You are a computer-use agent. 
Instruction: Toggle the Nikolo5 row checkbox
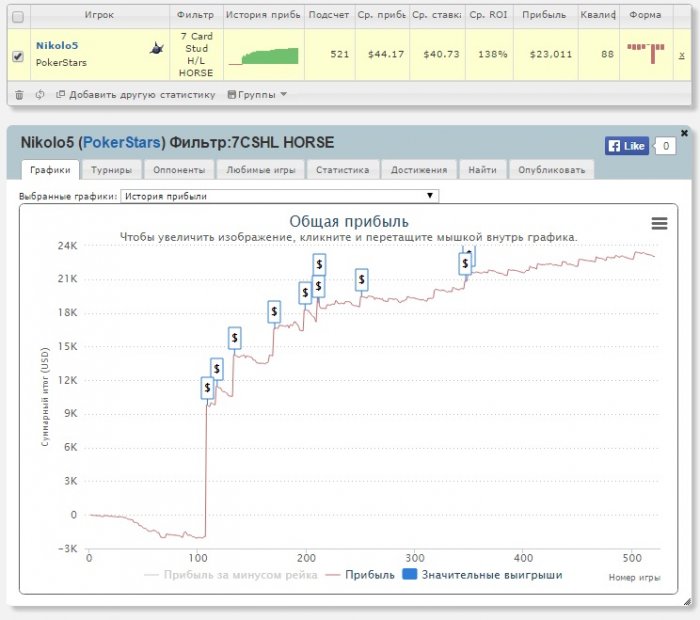coord(17,56)
